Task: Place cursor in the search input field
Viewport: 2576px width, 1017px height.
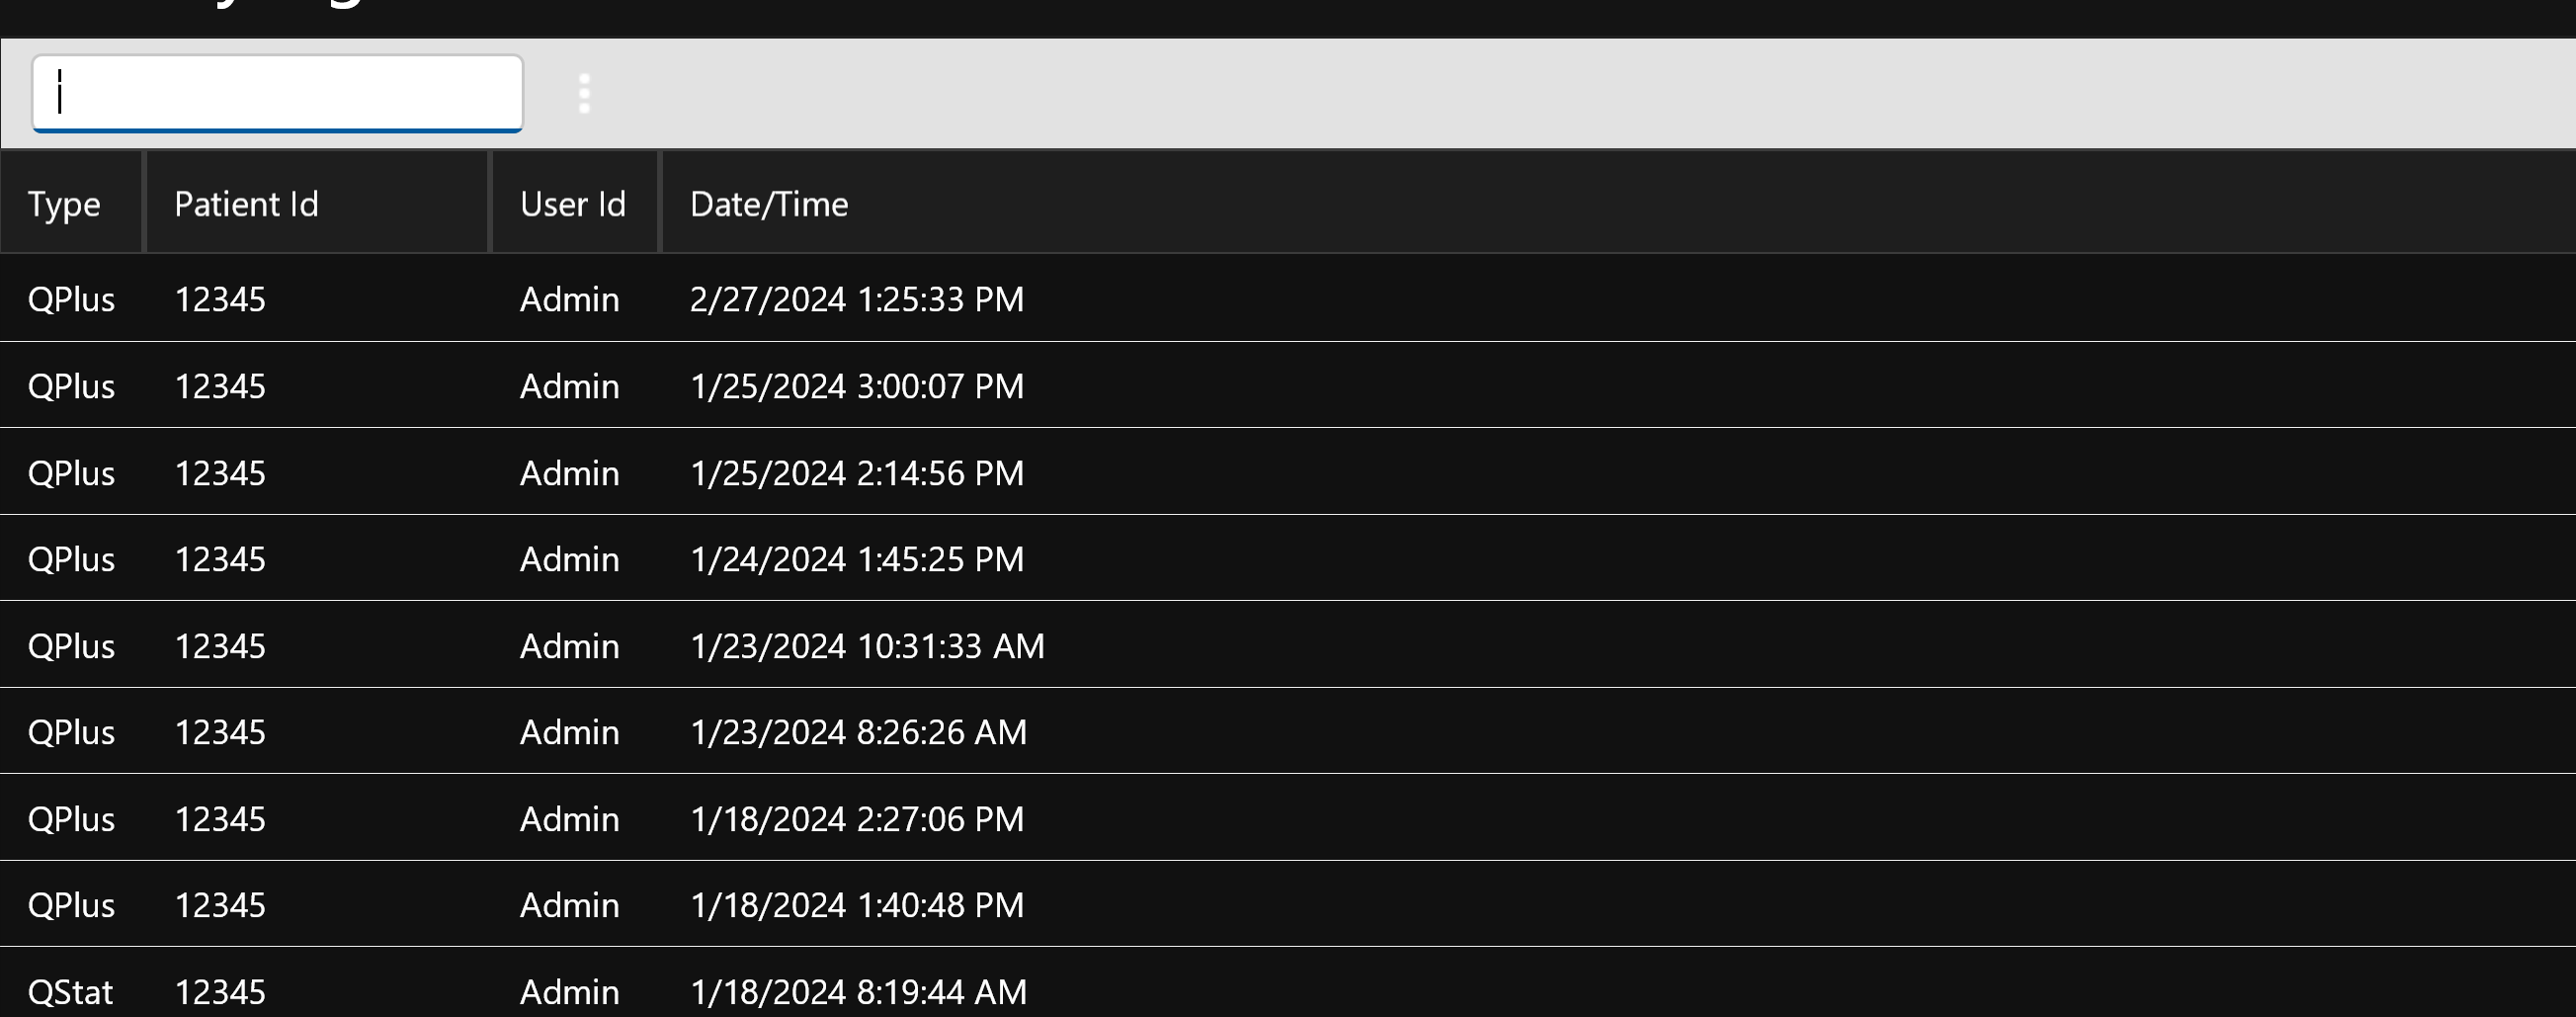Action: pyautogui.click(x=278, y=93)
